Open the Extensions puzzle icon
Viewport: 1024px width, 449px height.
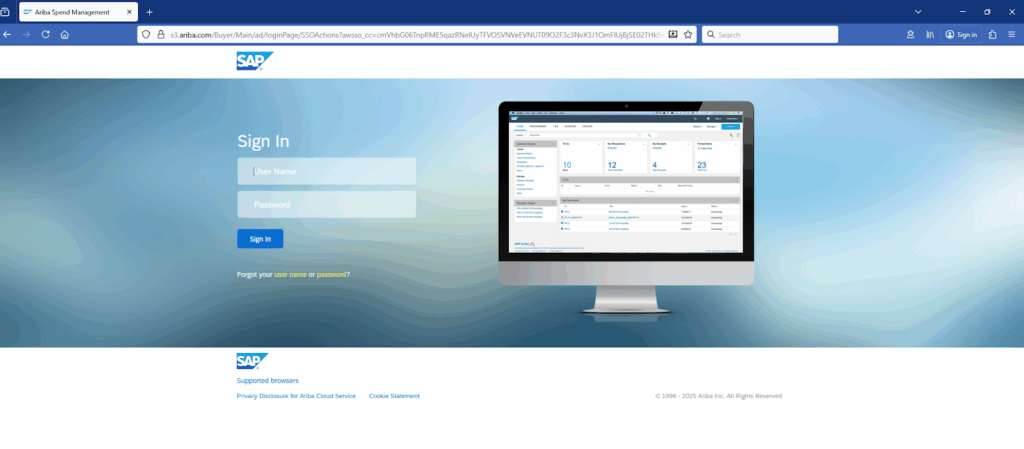pyautogui.click(x=992, y=34)
